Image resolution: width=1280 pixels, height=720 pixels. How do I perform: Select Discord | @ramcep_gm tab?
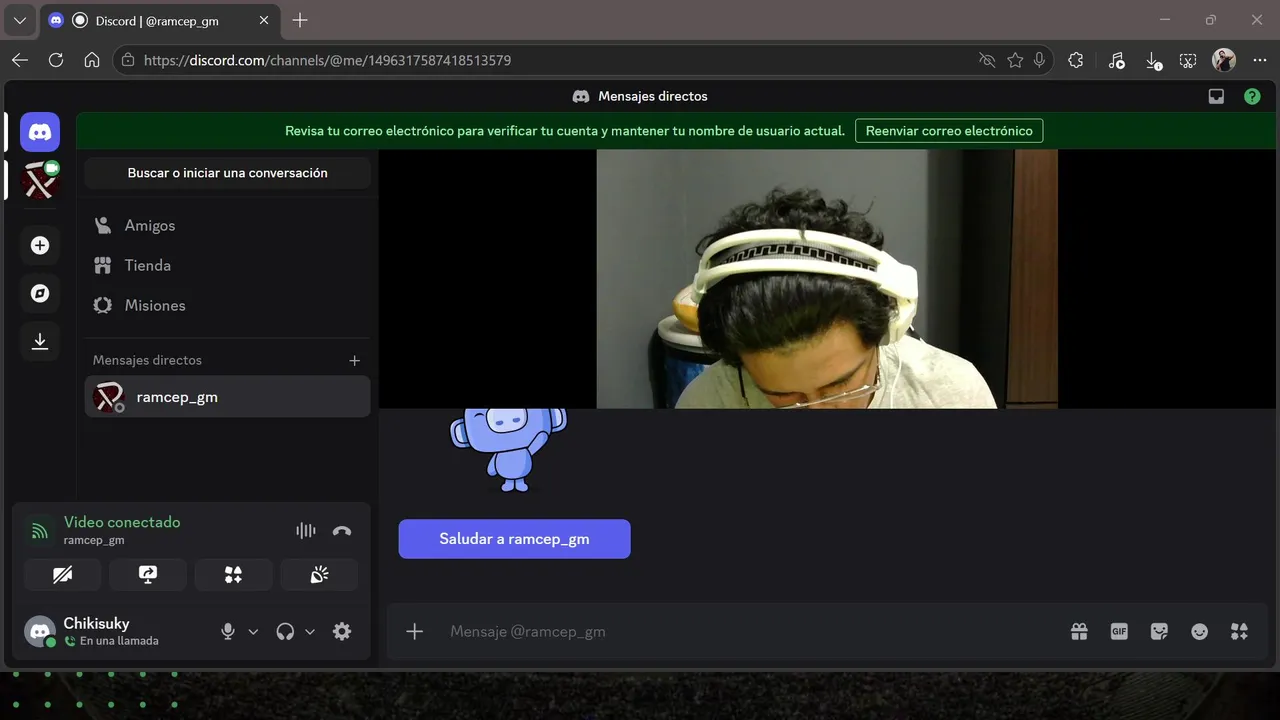point(160,20)
